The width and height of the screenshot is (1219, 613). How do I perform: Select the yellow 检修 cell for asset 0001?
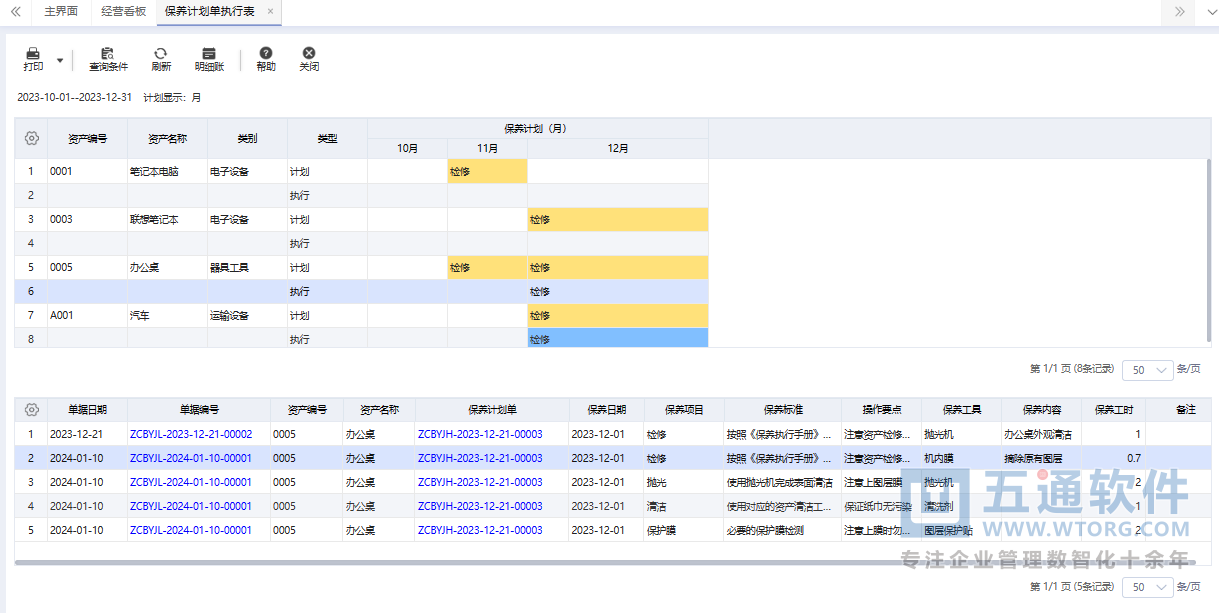pyautogui.click(x=488, y=171)
